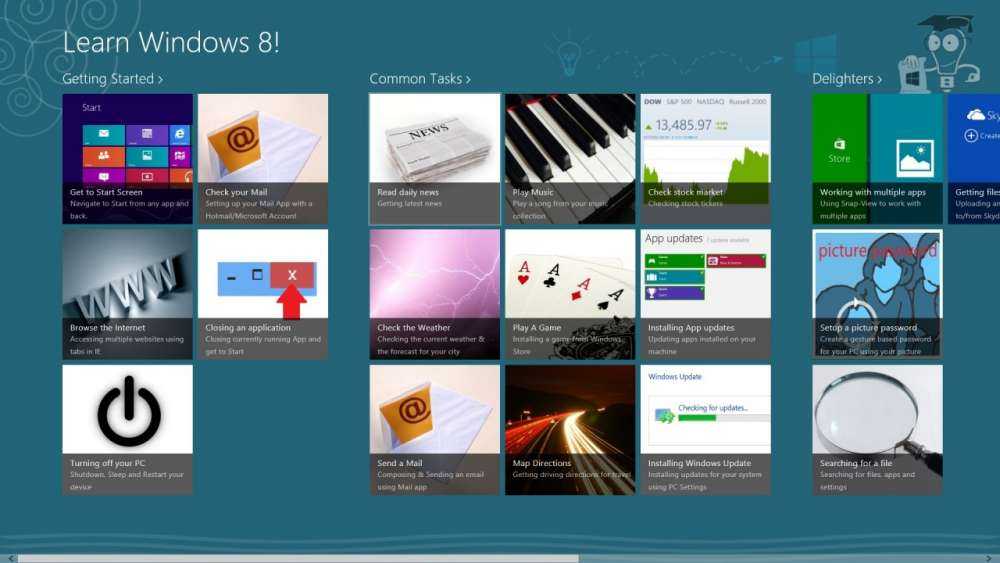Open the Check stock market tile
The height and width of the screenshot is (563, 1000).
[x=705, y=159]
